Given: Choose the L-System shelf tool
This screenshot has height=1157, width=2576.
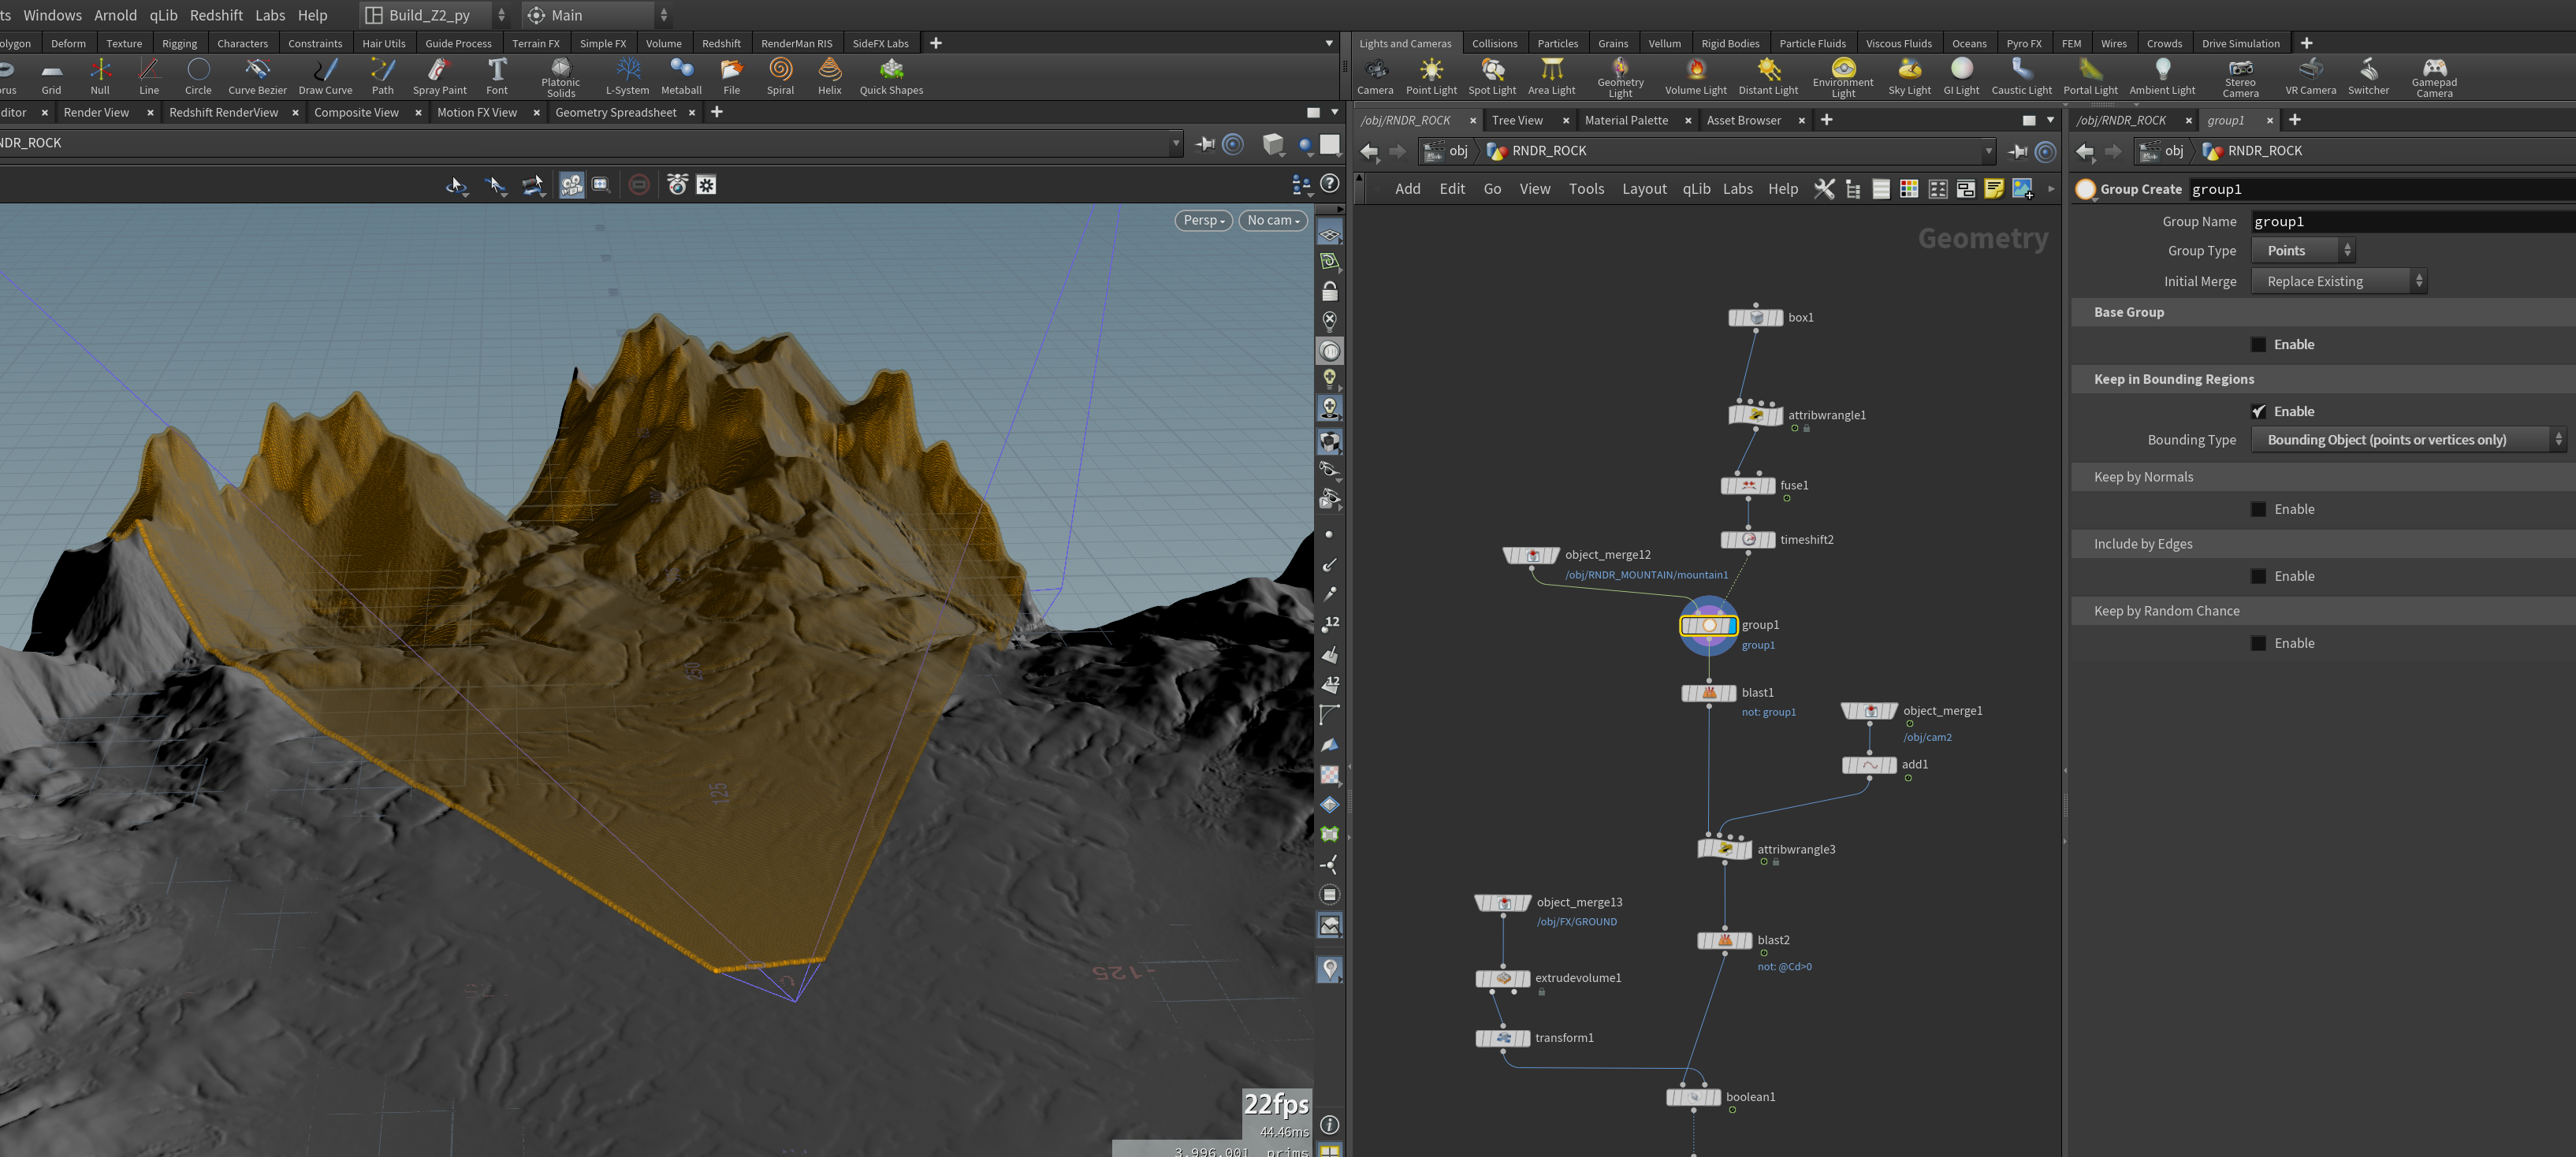Looking at the screenshot, I should 628,76.
